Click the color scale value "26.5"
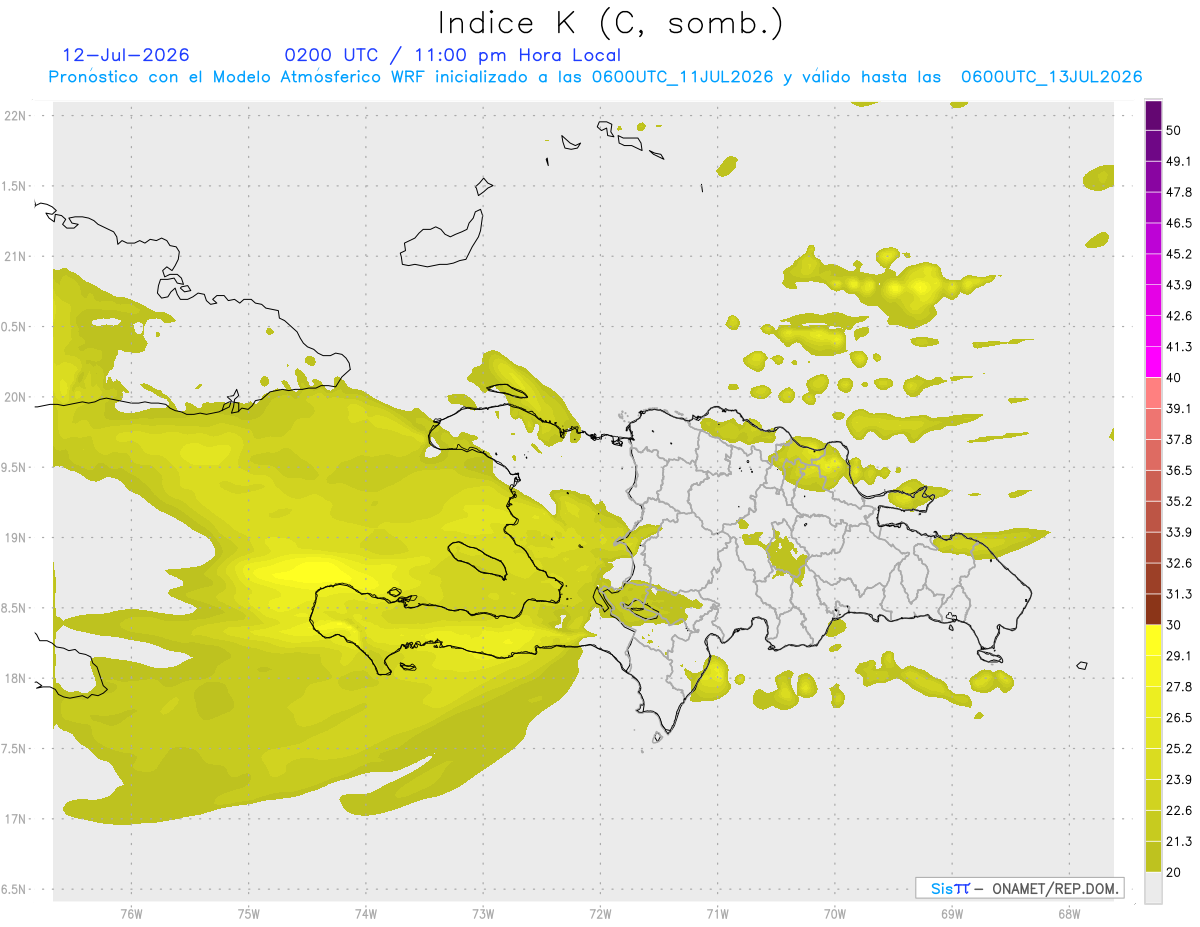Viewport: 1200px width, 927px height. 1179,718
